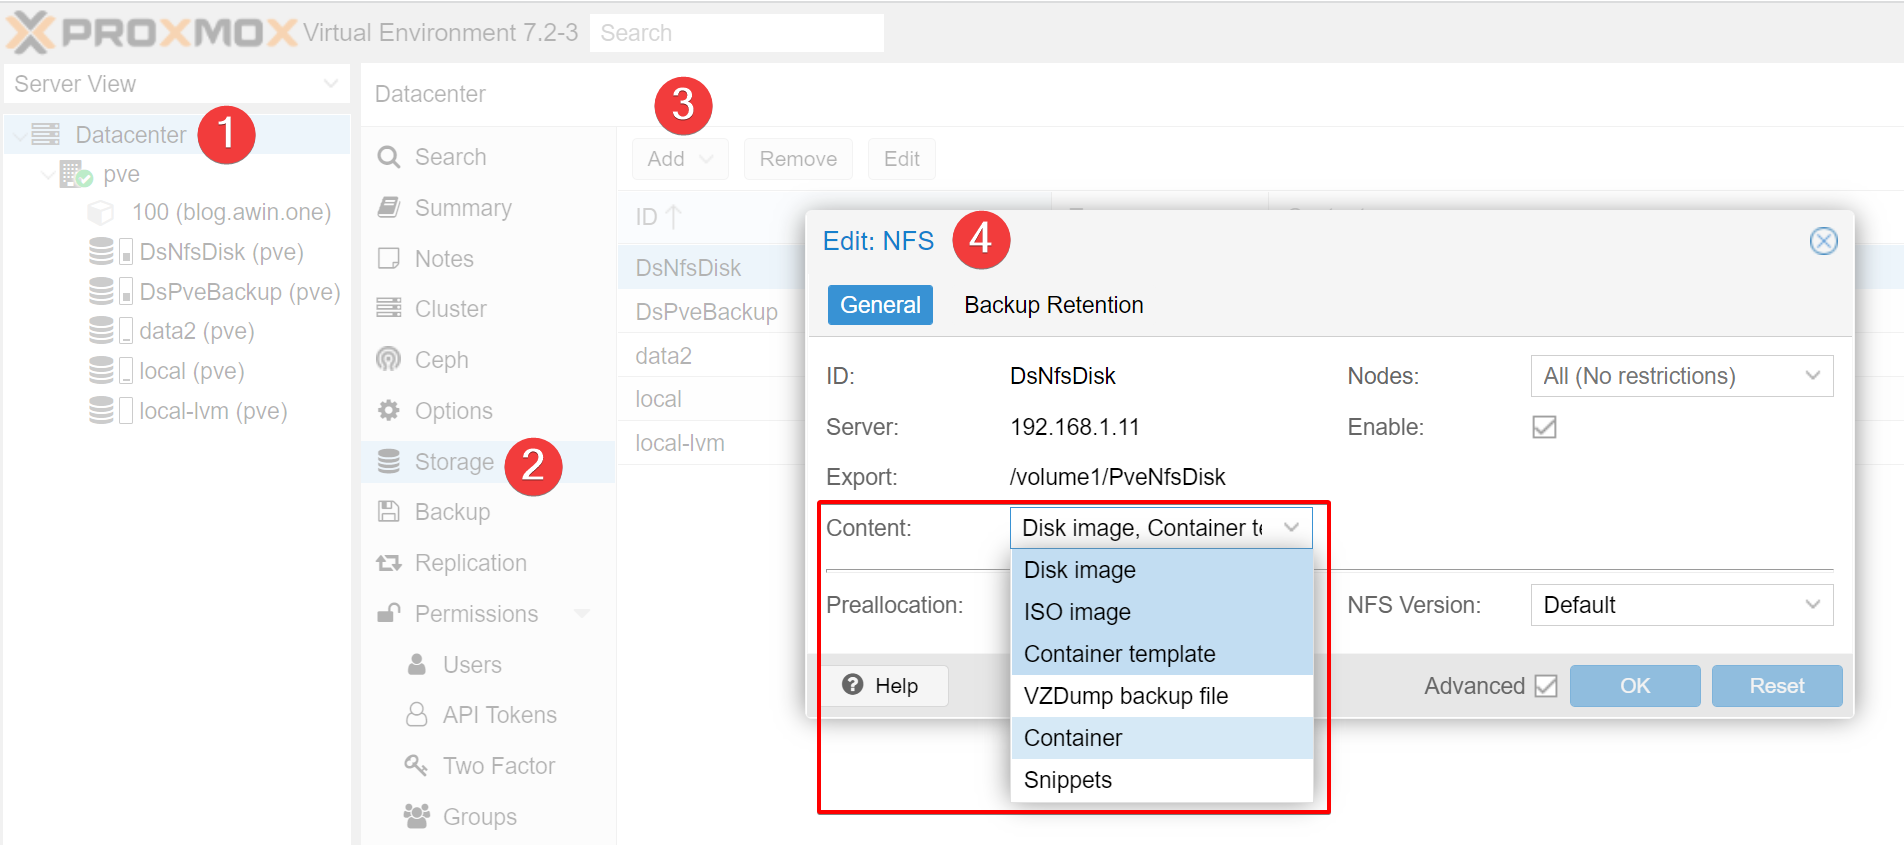Screen dimensions: 1904x845
Task: Click the Options gear icon
Action: [x=388, y=410]
